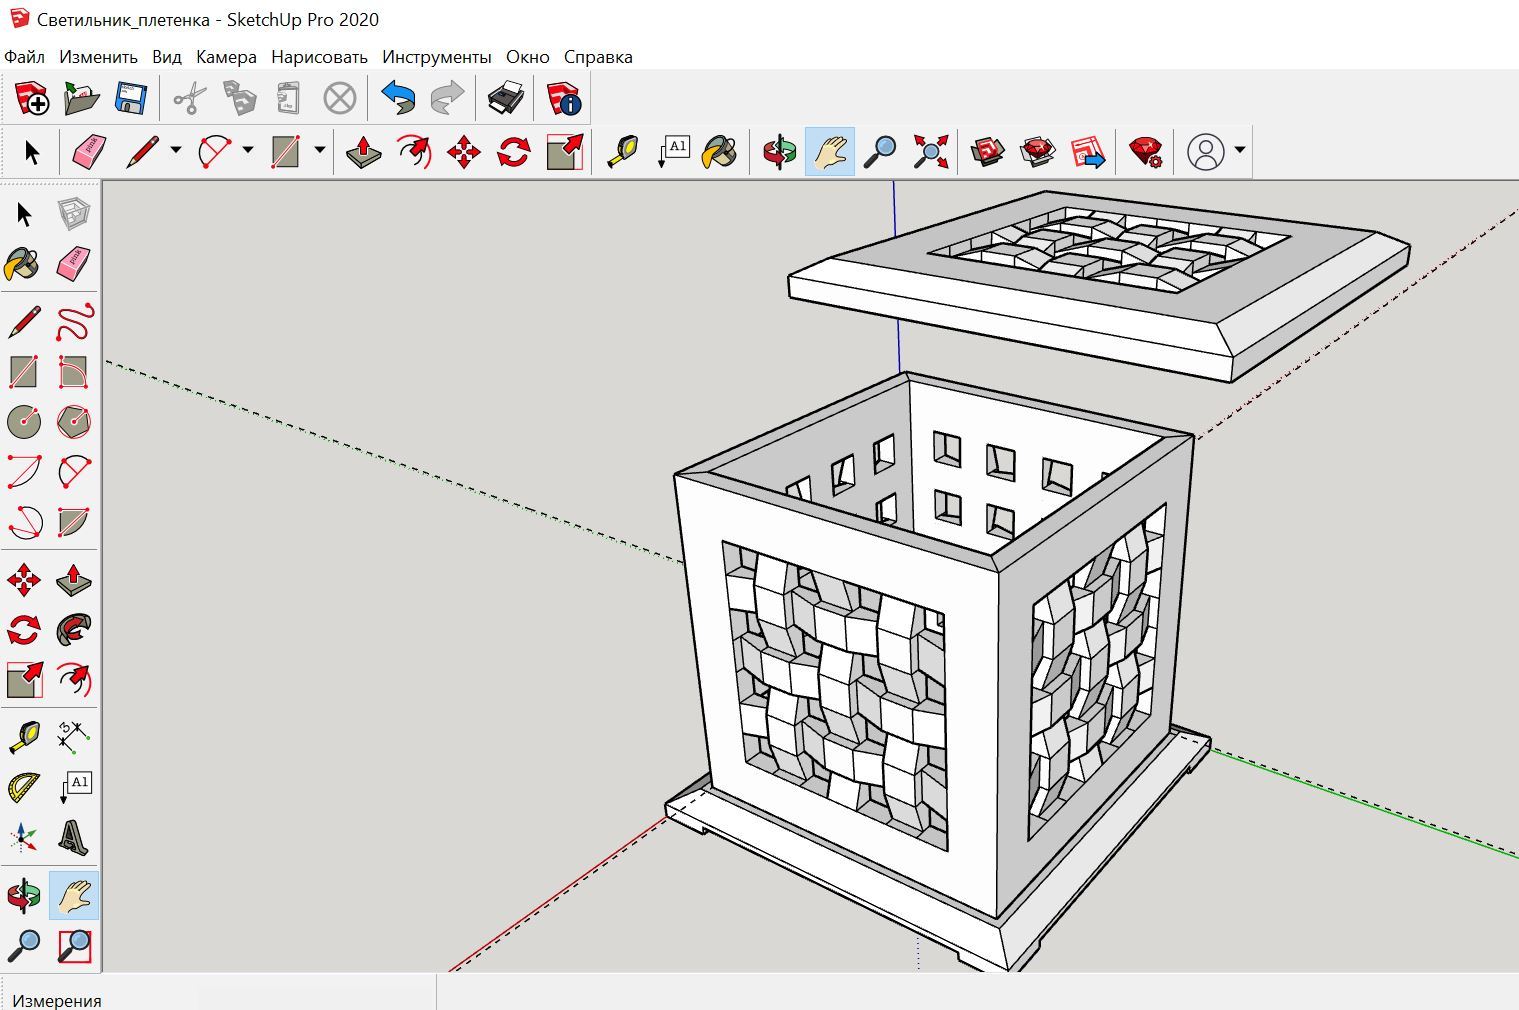1519x1010 pixels.
Task: Click the lamp lid object in the viewport
Action: coord(1100,285)
